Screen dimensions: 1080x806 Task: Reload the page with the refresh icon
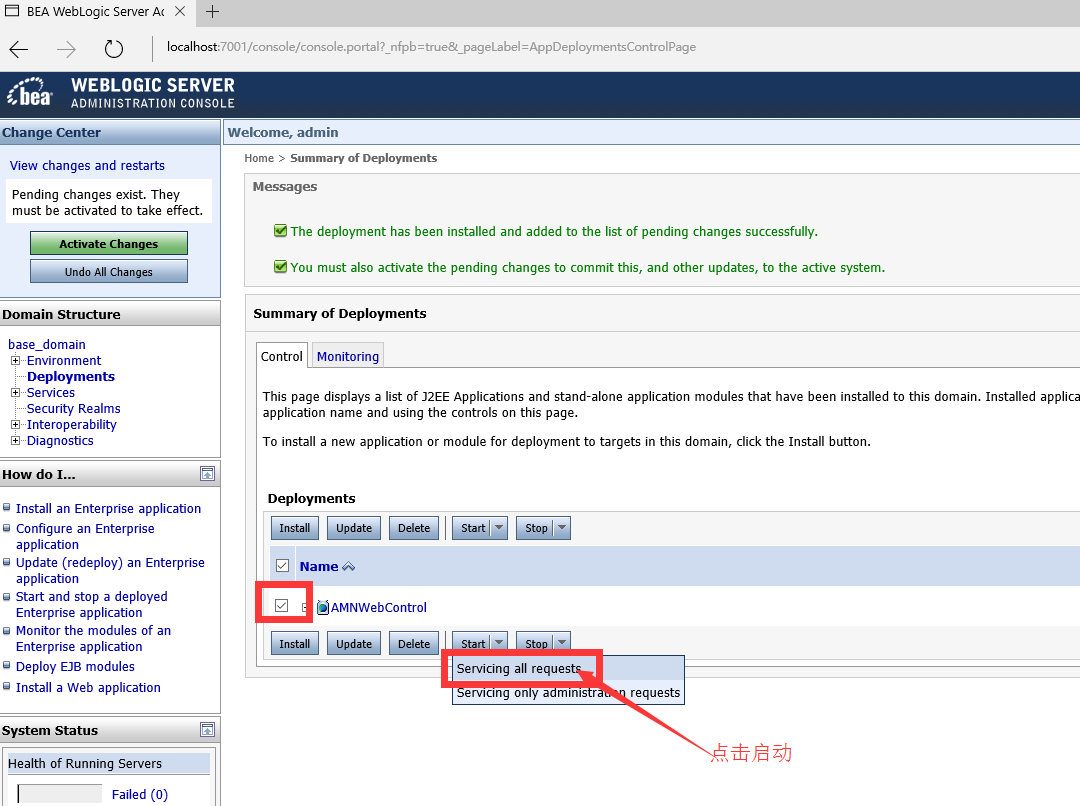point(114,49)
